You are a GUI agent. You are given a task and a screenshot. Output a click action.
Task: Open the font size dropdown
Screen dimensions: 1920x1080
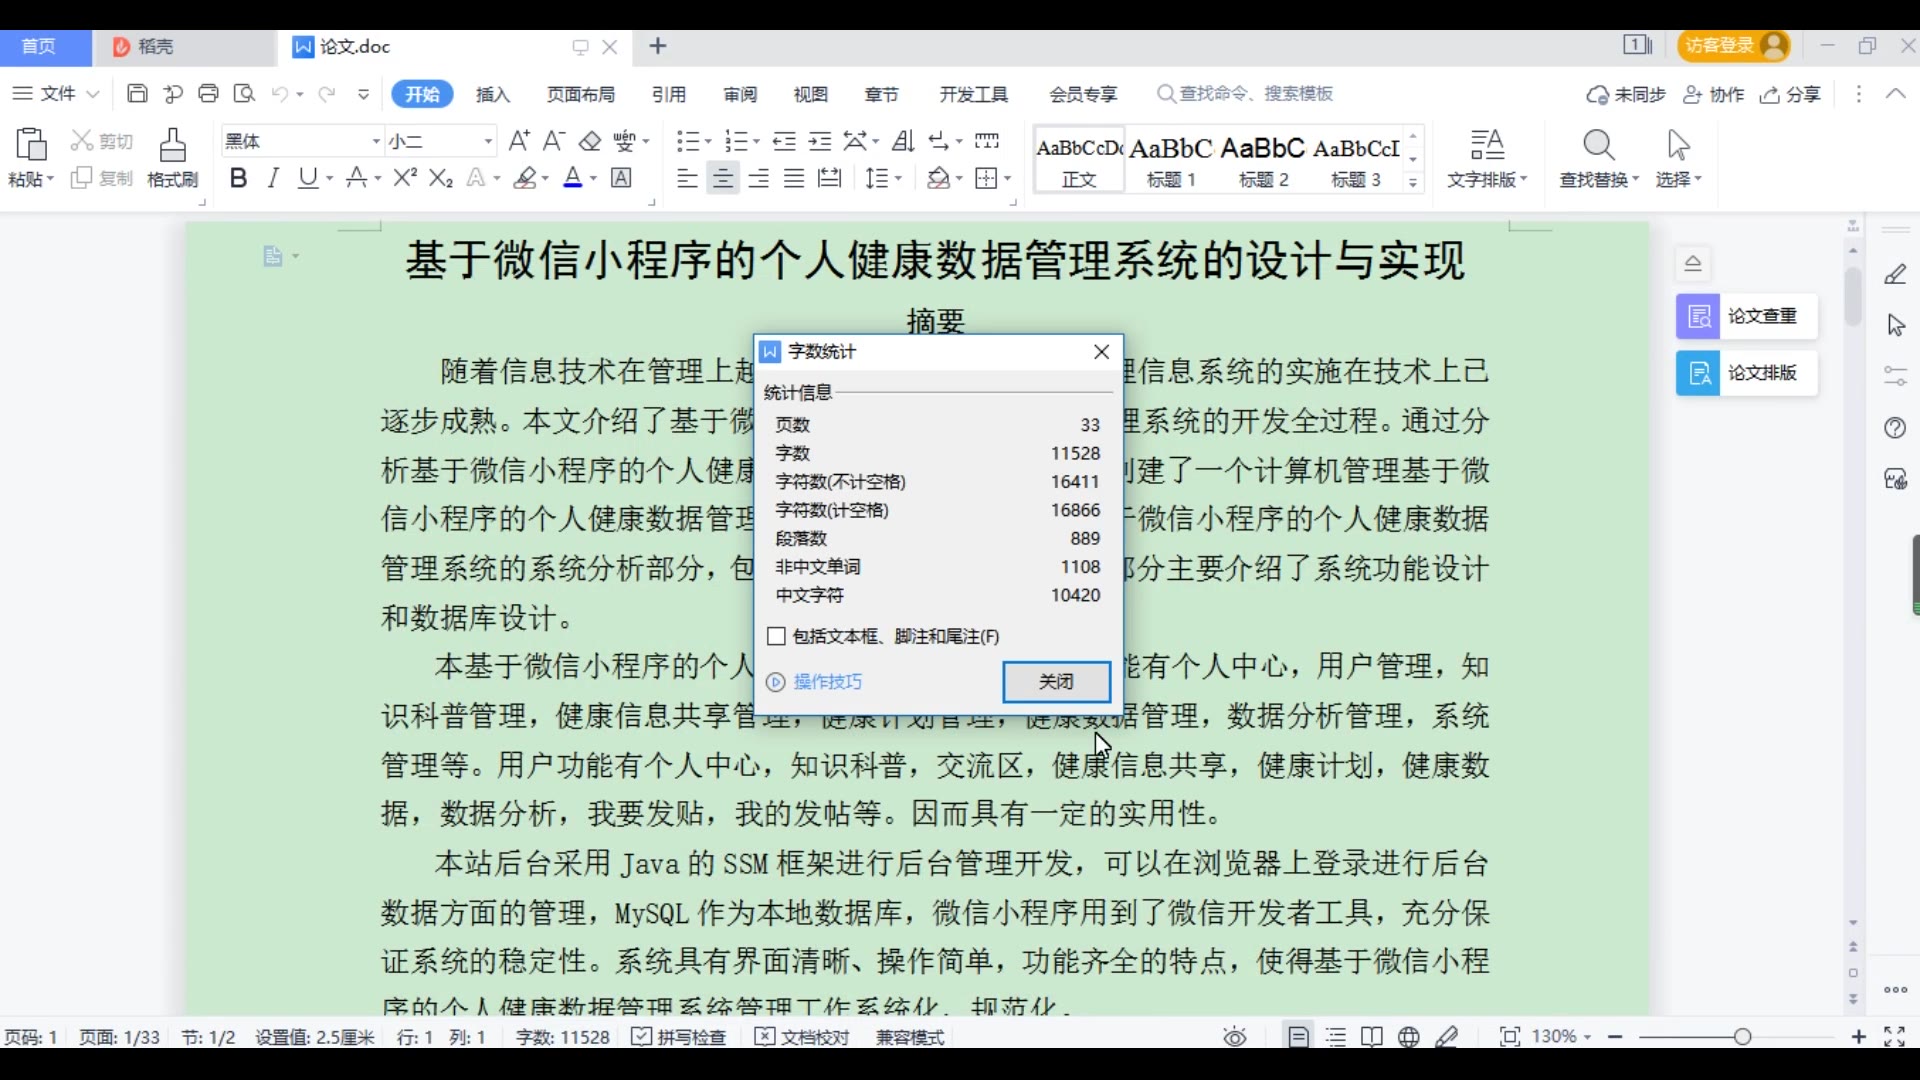coord(488,141)
